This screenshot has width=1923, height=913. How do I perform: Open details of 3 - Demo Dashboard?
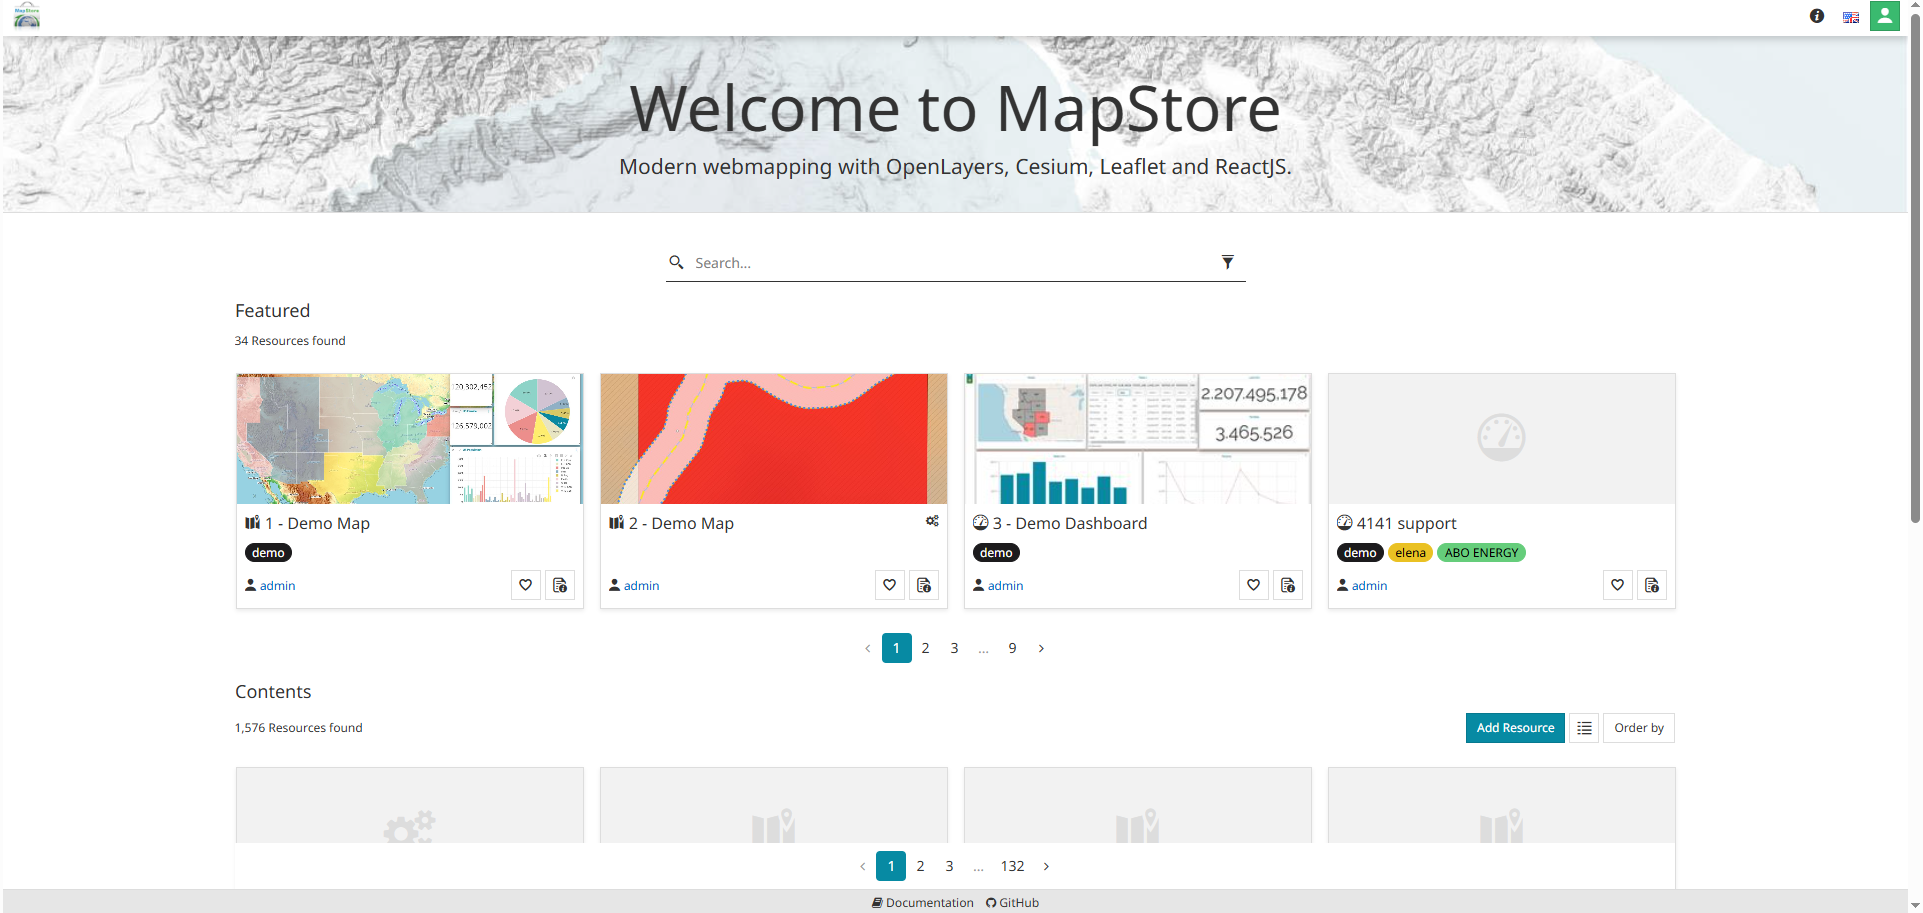point(1287,585)
